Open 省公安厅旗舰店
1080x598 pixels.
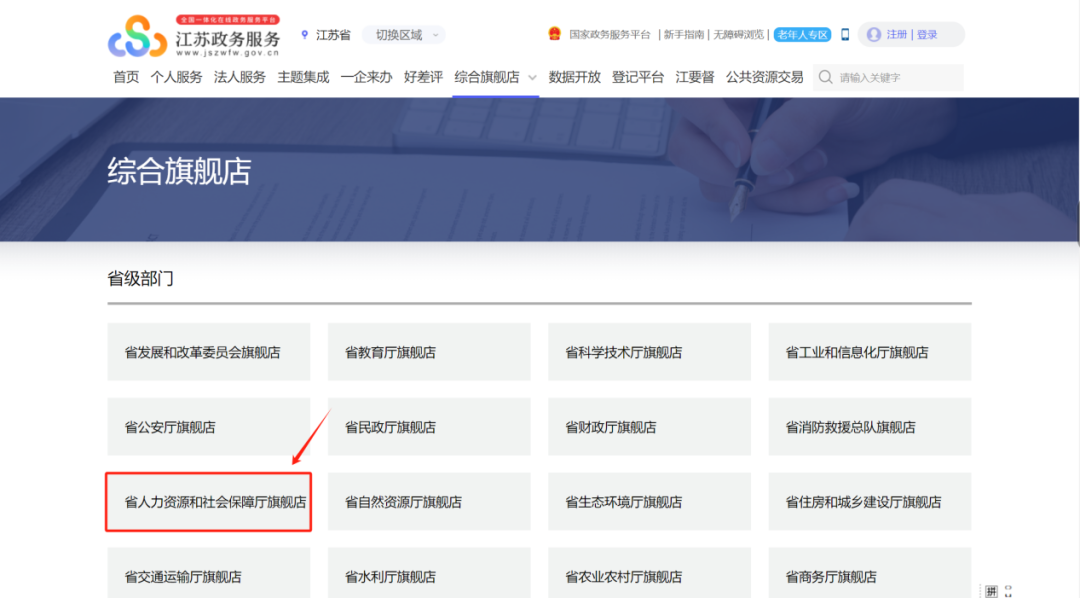(208, 426)
